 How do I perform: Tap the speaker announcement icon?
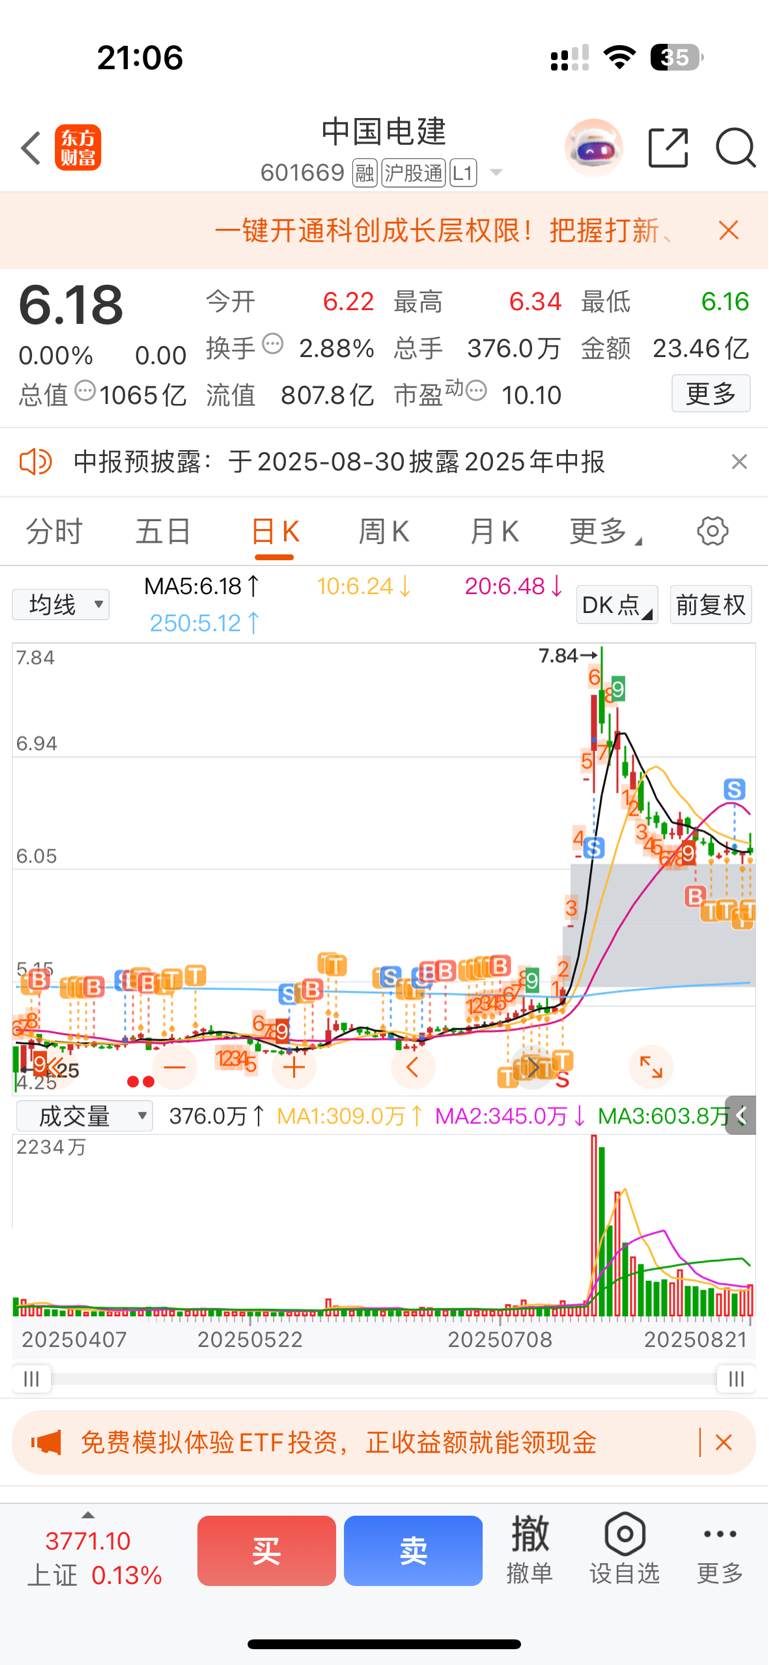(36, 462)
